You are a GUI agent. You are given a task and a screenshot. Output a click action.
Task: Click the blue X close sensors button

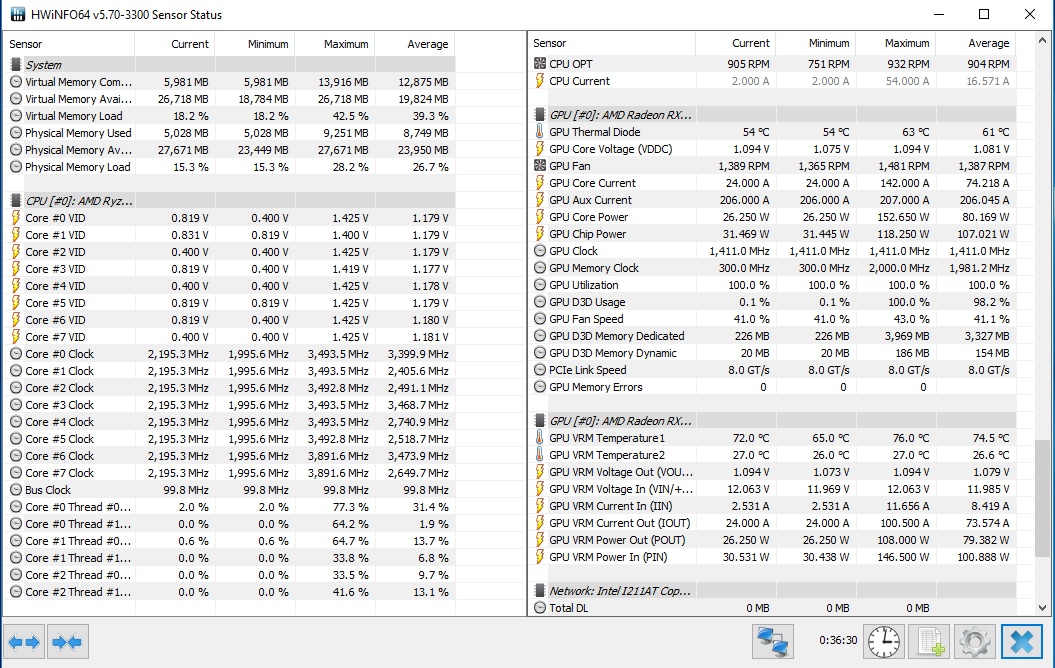pyautogui.click(x=1021, y=641)
